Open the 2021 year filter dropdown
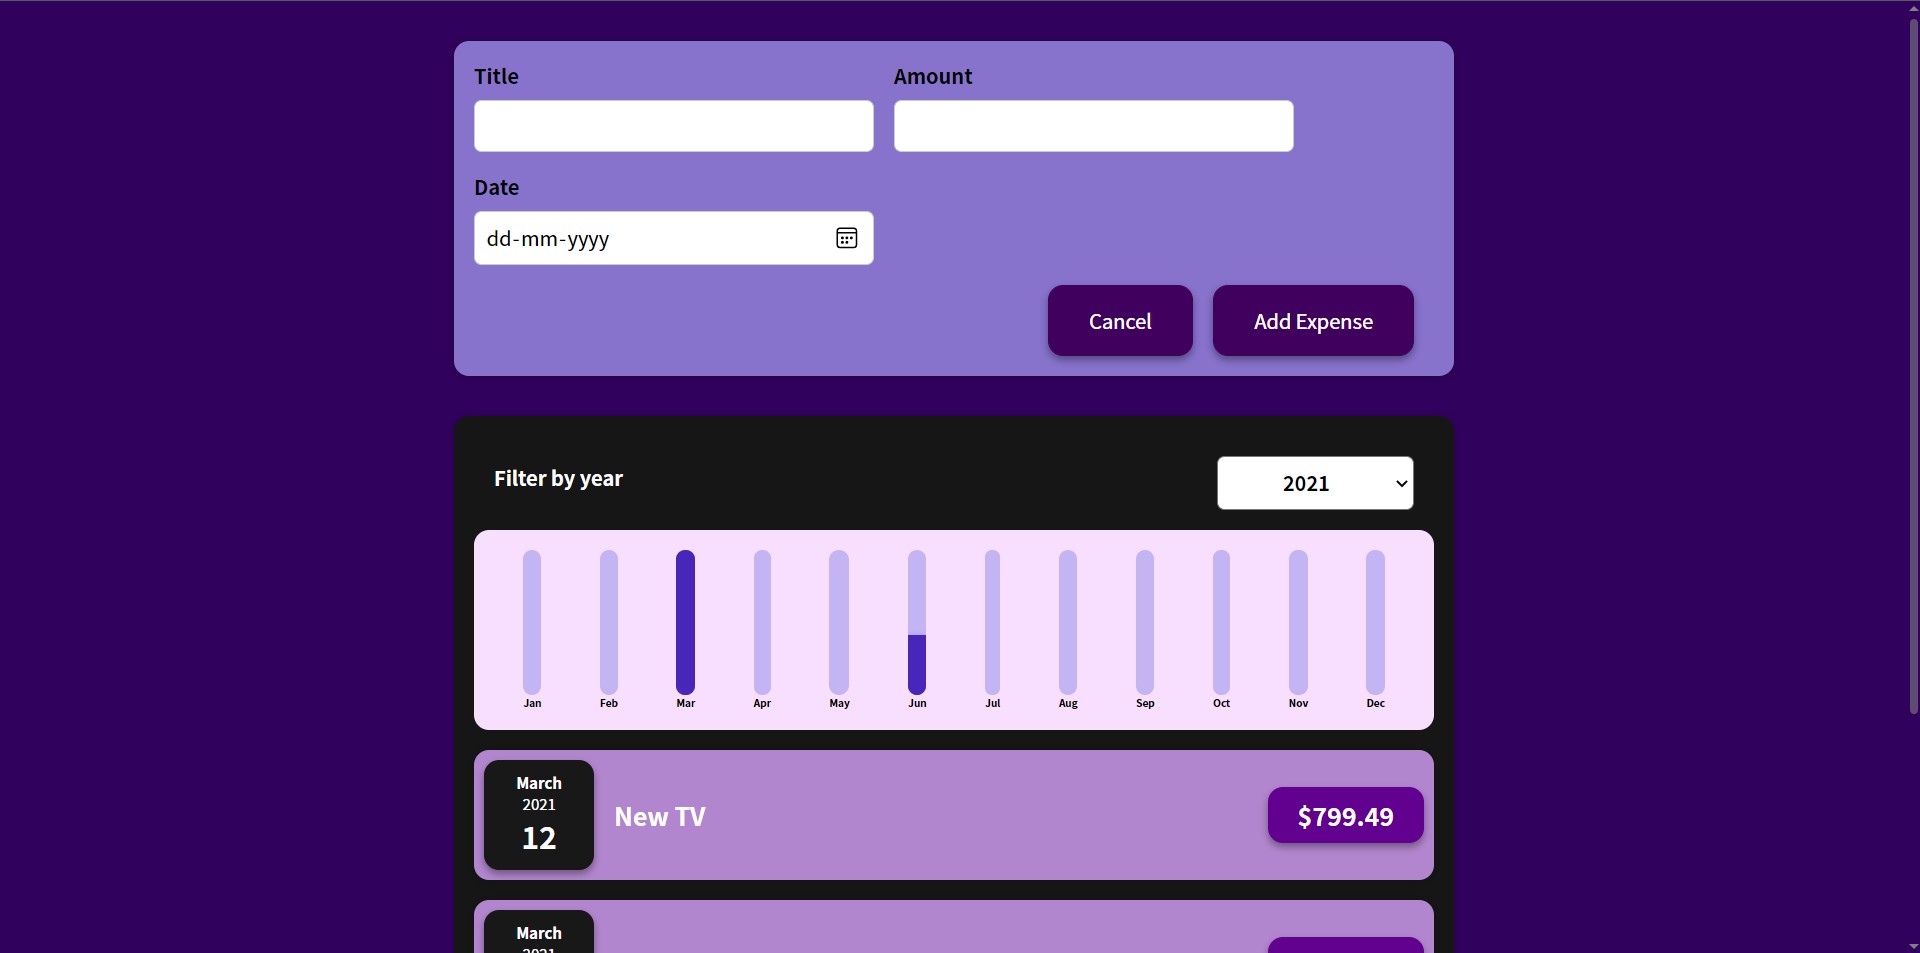1920x953 pixels. 1315,483
